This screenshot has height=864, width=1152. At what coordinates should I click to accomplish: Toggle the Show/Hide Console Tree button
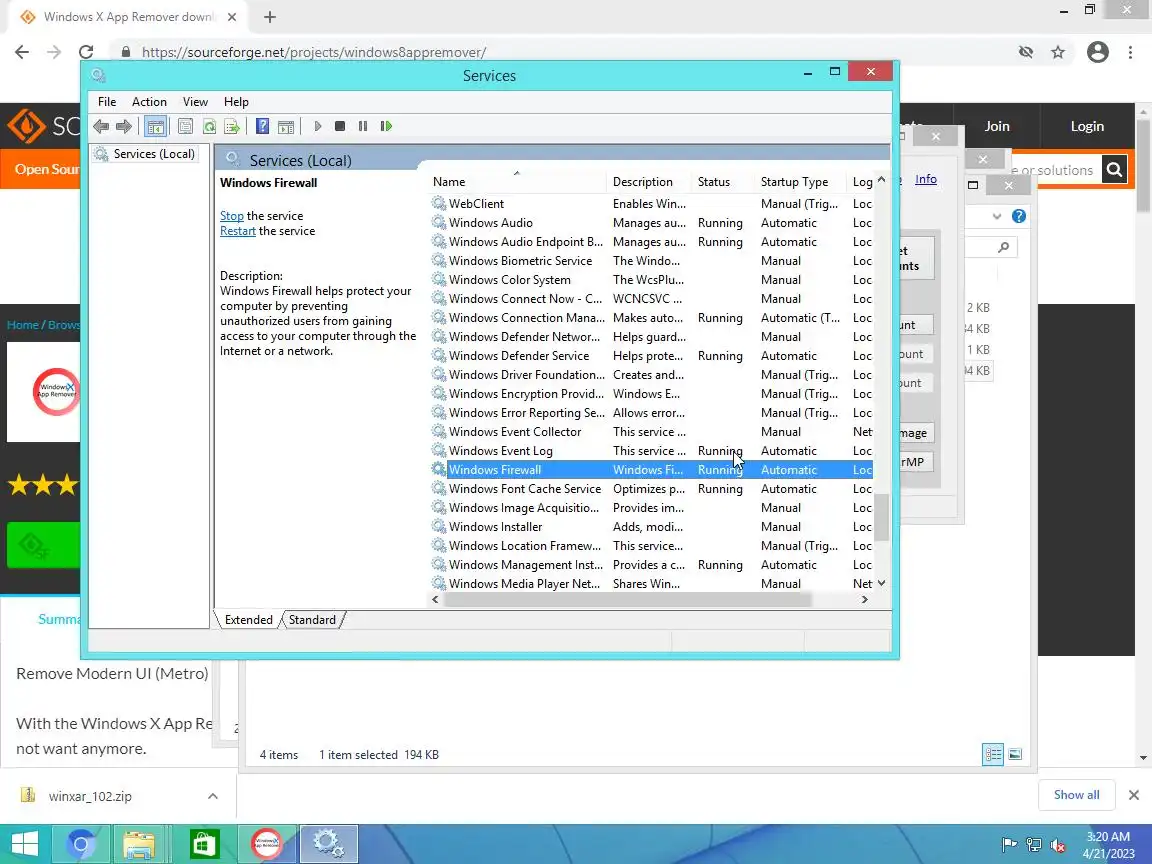155,126
